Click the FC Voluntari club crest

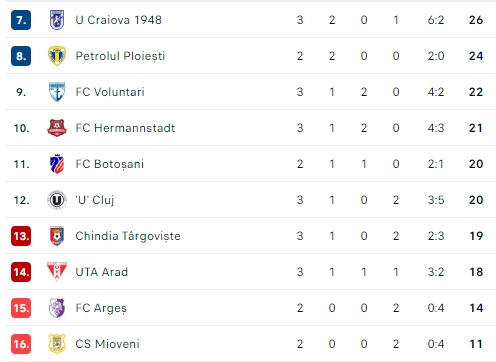(57, 92)
